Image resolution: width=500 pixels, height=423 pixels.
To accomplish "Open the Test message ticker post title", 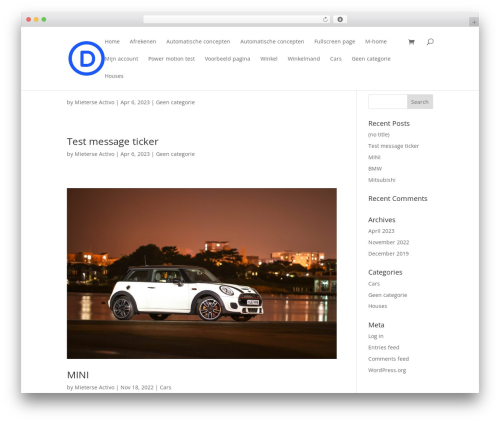I will click(112, 141).
